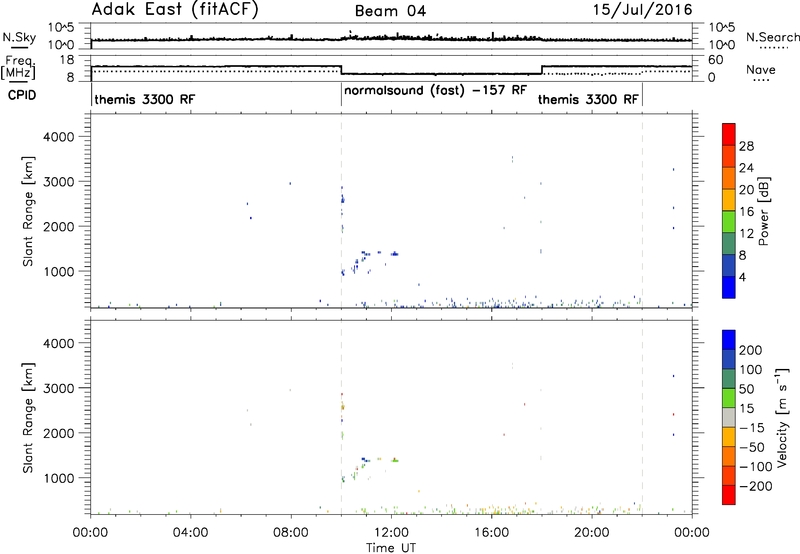Pick the red top segment of Power colorbar
The width and height of the screenshot is (800, 554).
tap(729, 134)
